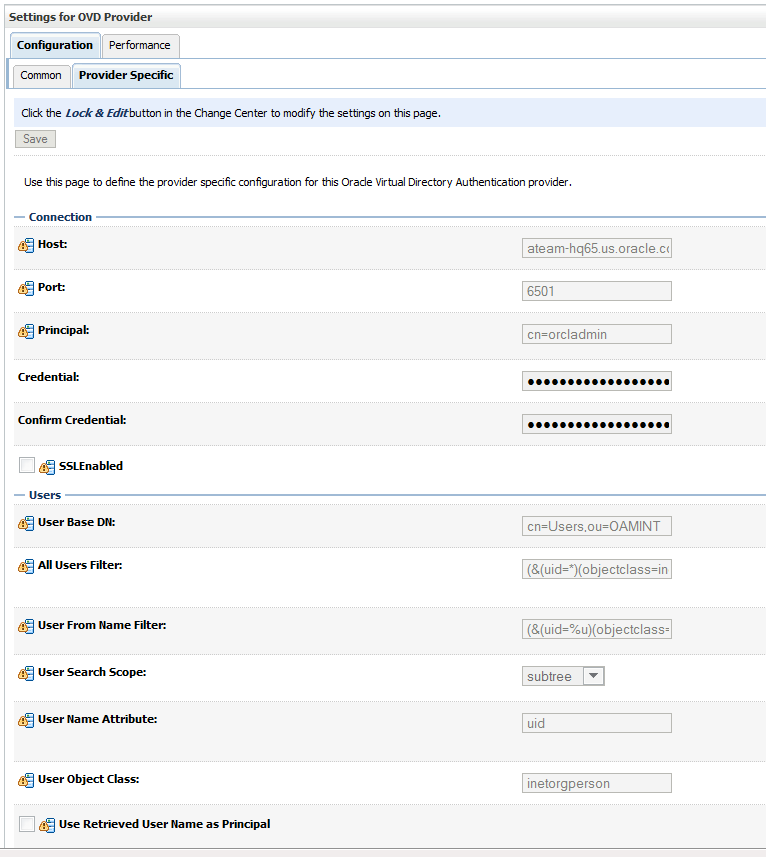
Task: Click the info icon beside Port
Action: coord(26,288)
